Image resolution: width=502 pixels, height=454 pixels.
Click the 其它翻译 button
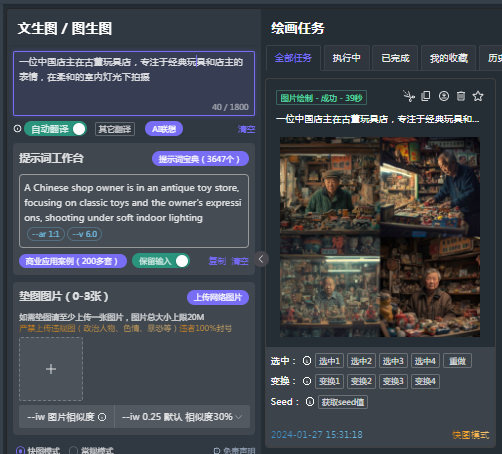coord(115,129)
